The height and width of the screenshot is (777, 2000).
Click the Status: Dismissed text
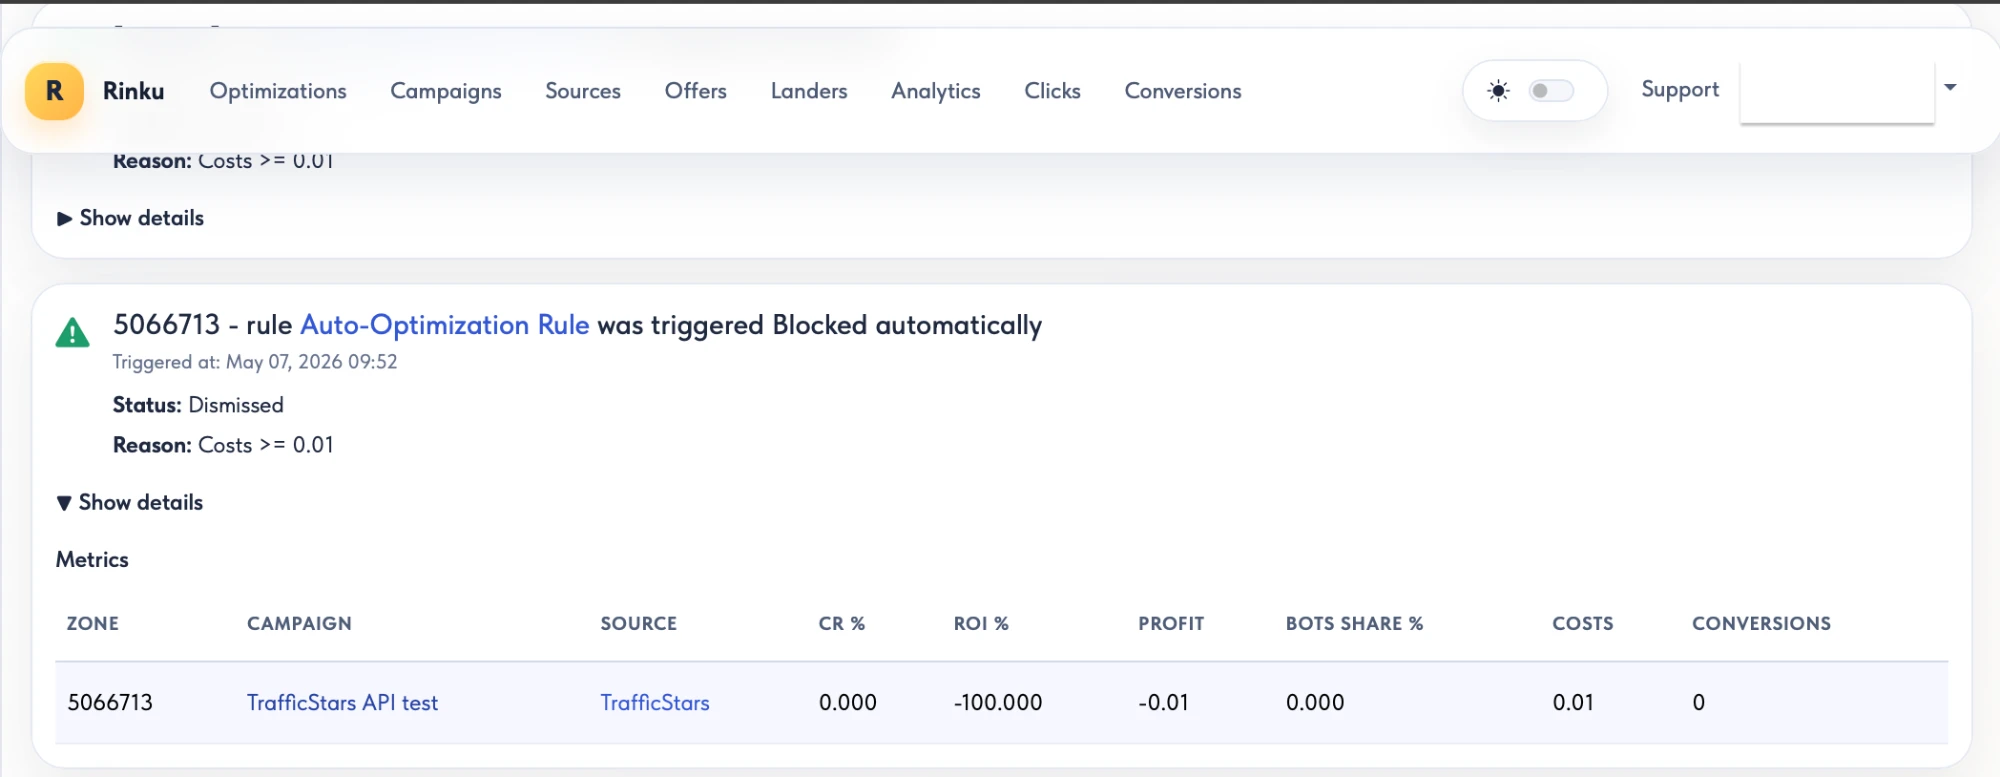coord(198,405)
